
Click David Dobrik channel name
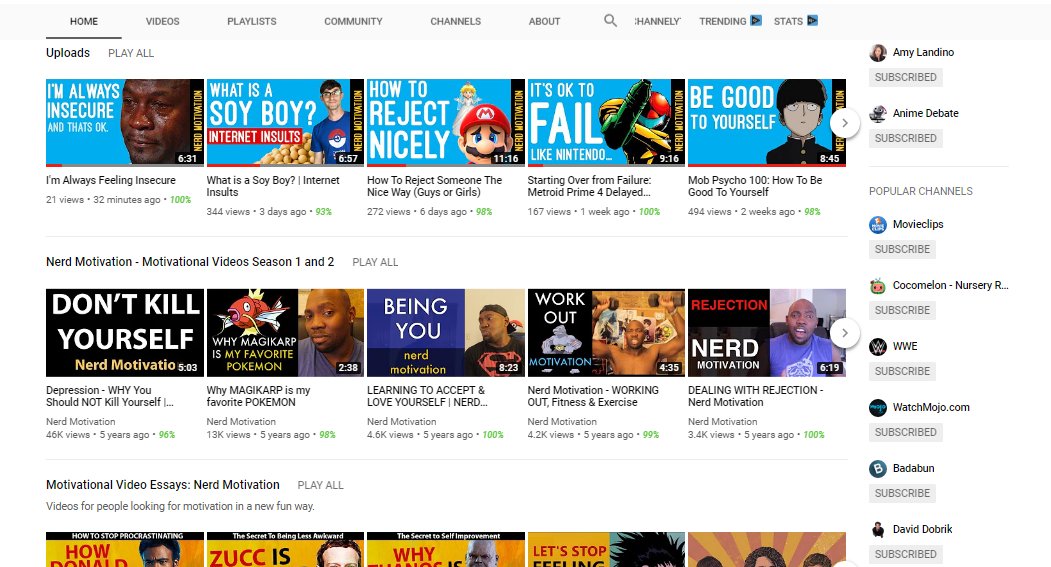[x=922, y=529]
